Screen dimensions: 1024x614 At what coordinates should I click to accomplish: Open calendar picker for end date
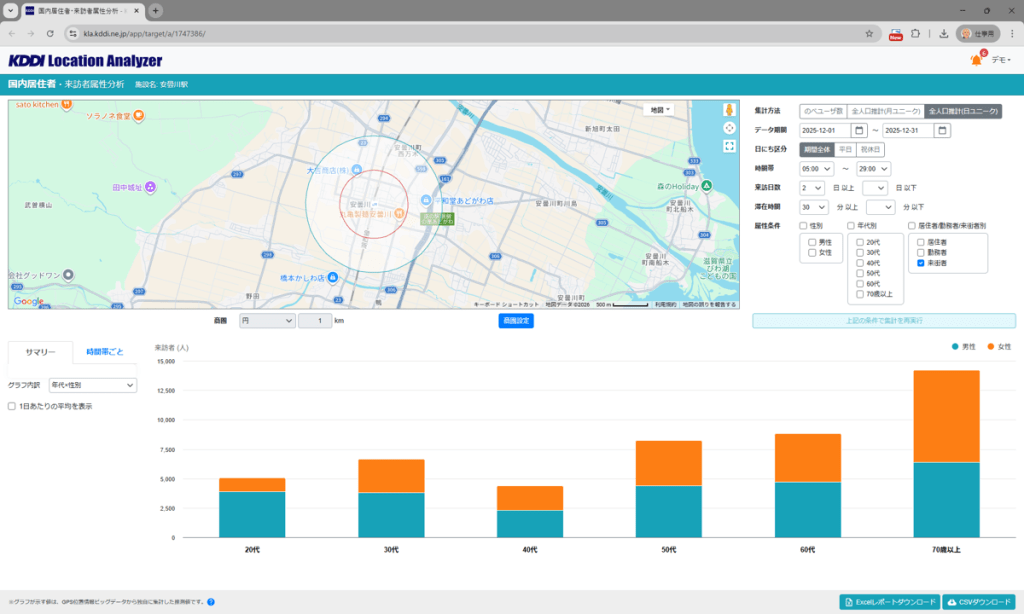[942, 130]
